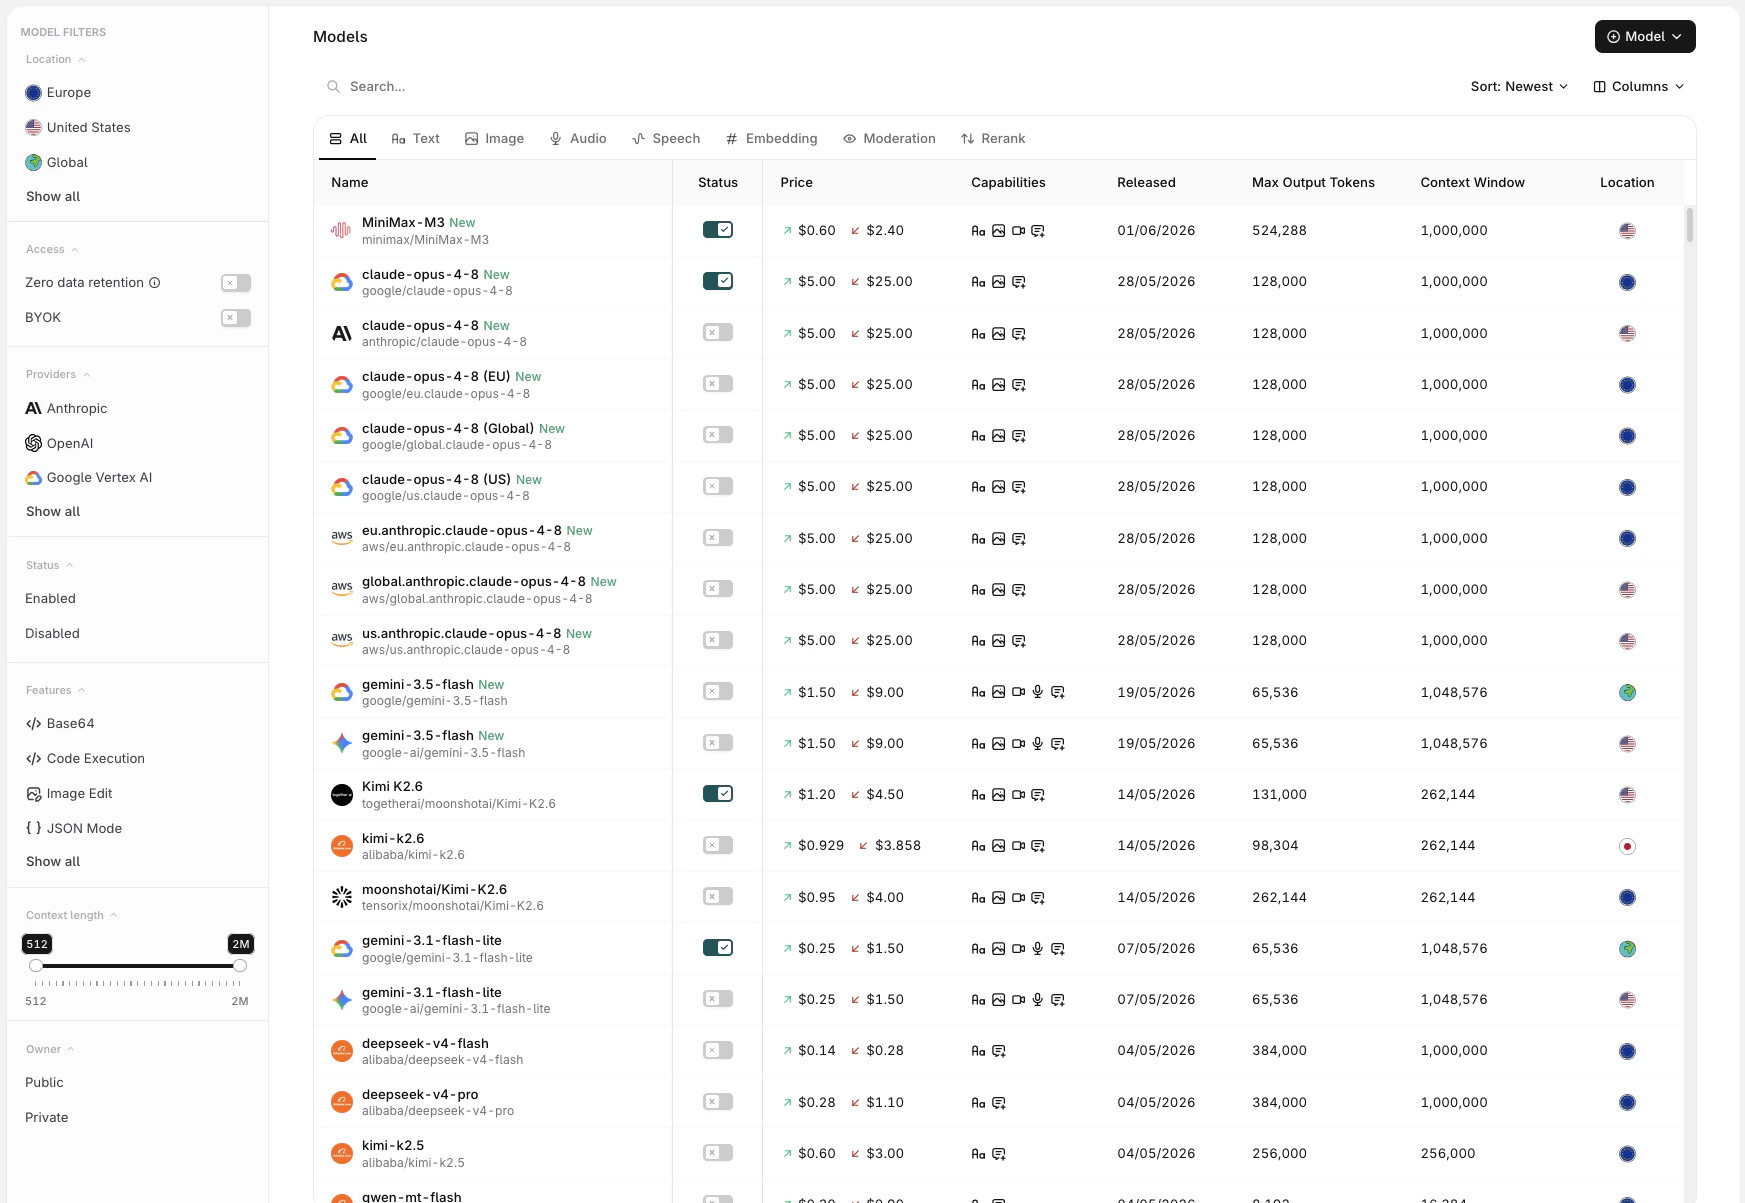Collapse the Providers filter section

coord(58,375)
